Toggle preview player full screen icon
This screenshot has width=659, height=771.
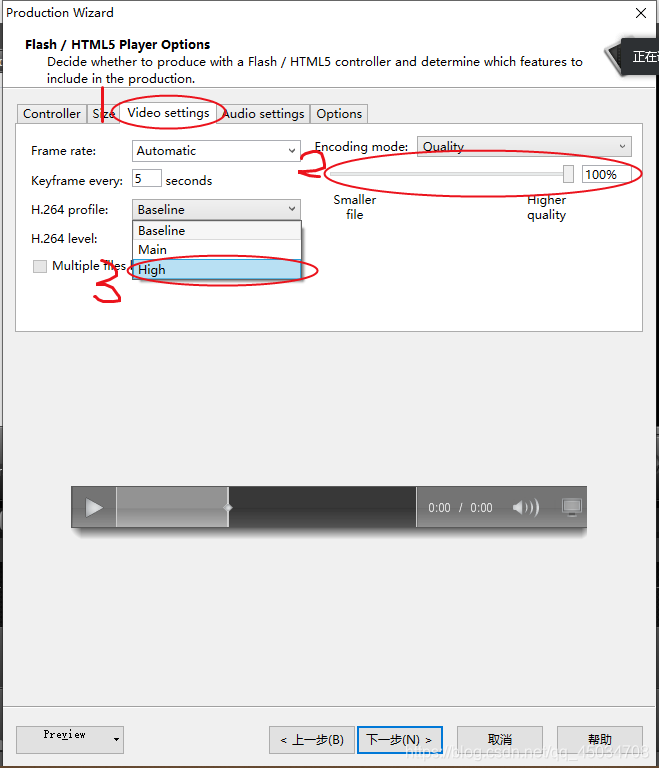[572, 507]
